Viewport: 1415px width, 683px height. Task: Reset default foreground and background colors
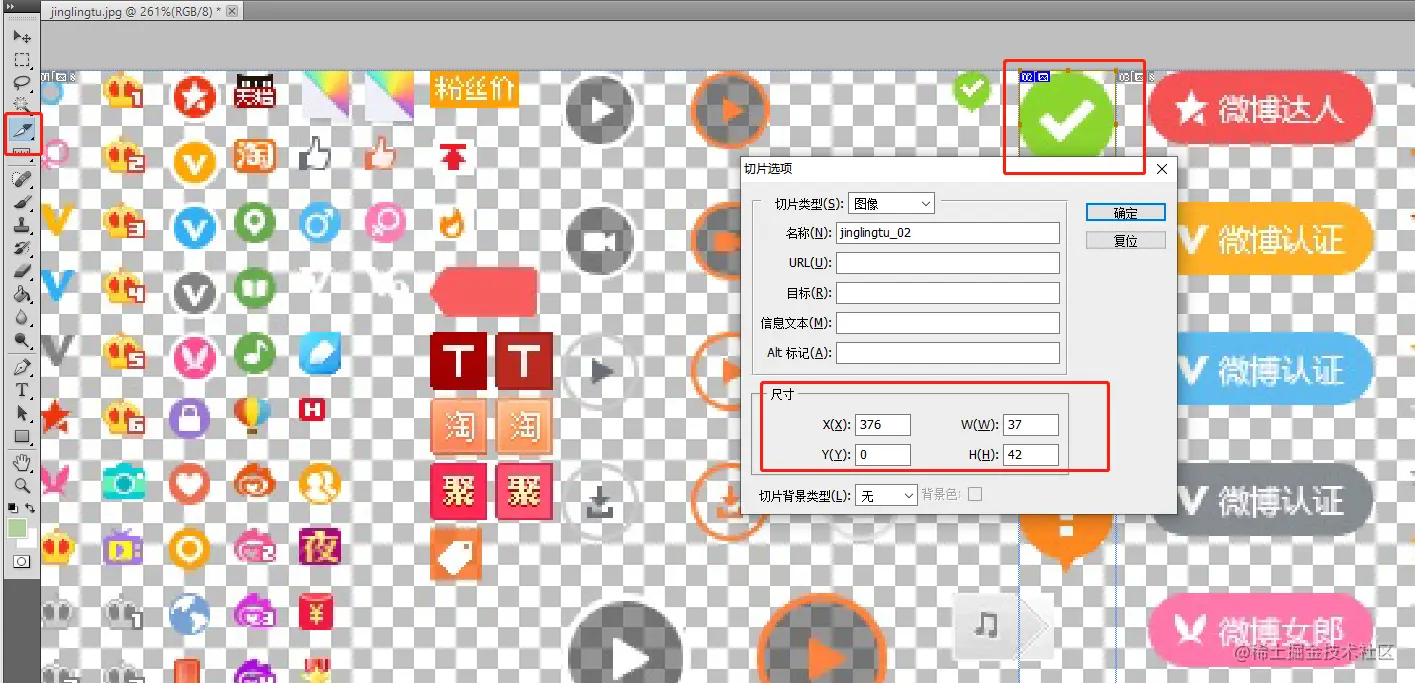point(13,508)
